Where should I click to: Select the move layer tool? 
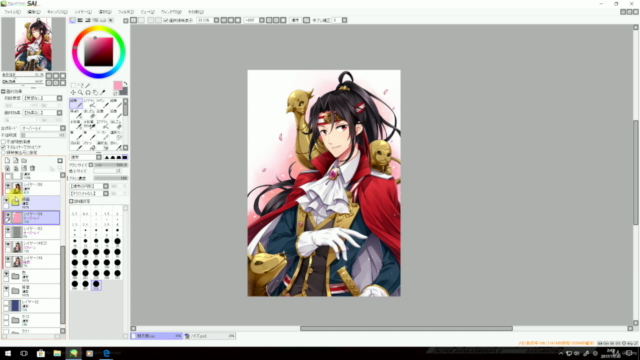[x=73, y=93]
